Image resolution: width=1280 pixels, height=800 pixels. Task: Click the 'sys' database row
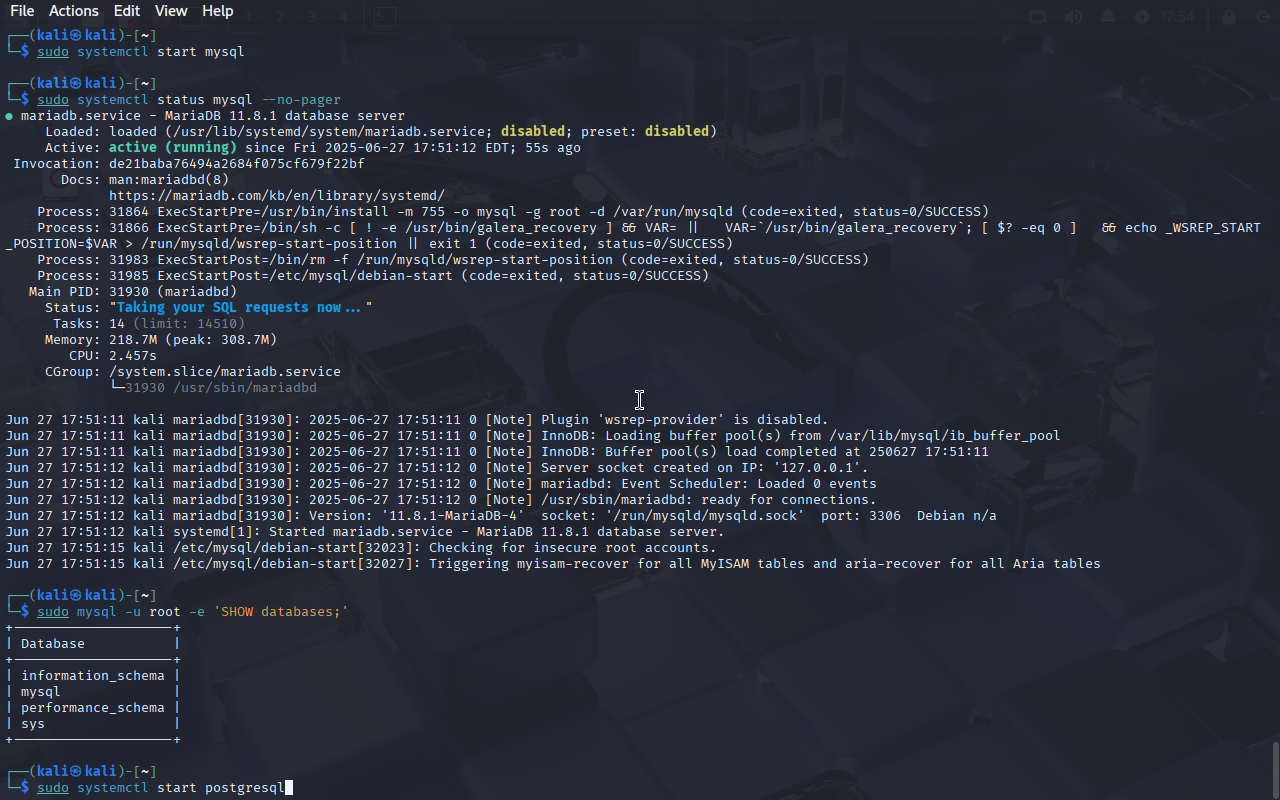[93, 724]
